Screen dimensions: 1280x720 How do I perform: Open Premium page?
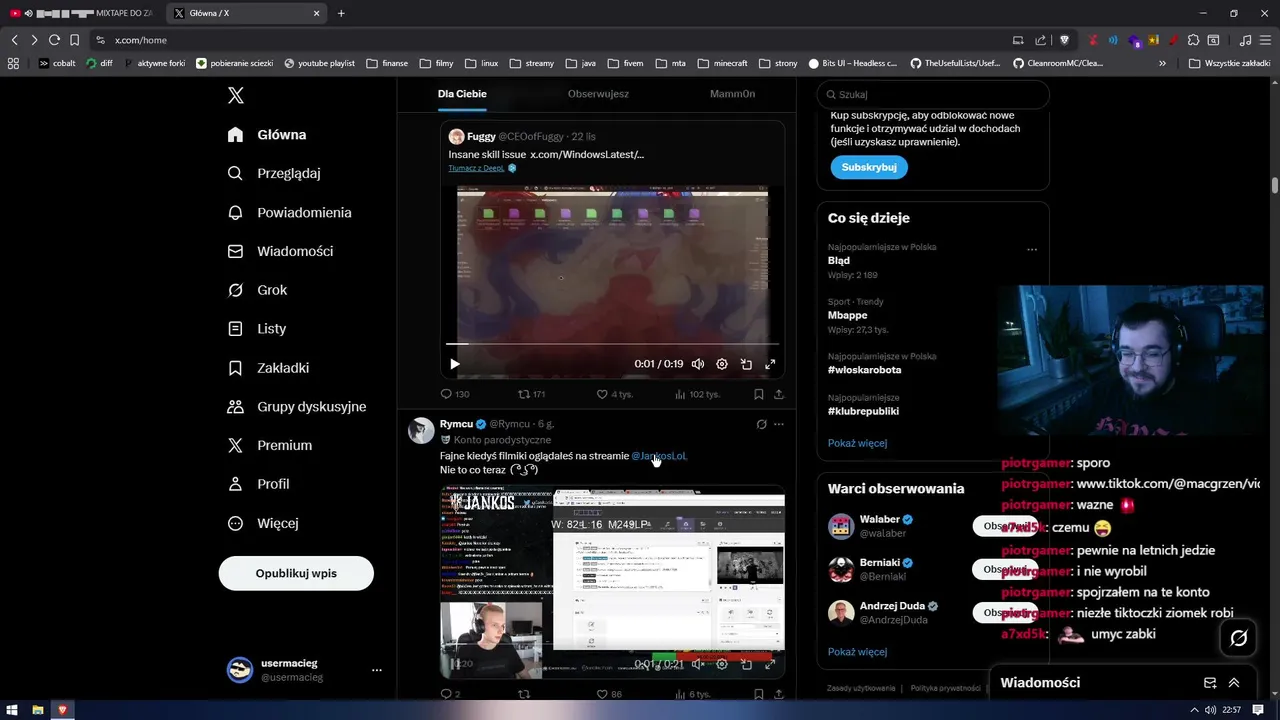pyautogui.click(x=270, y=445)
